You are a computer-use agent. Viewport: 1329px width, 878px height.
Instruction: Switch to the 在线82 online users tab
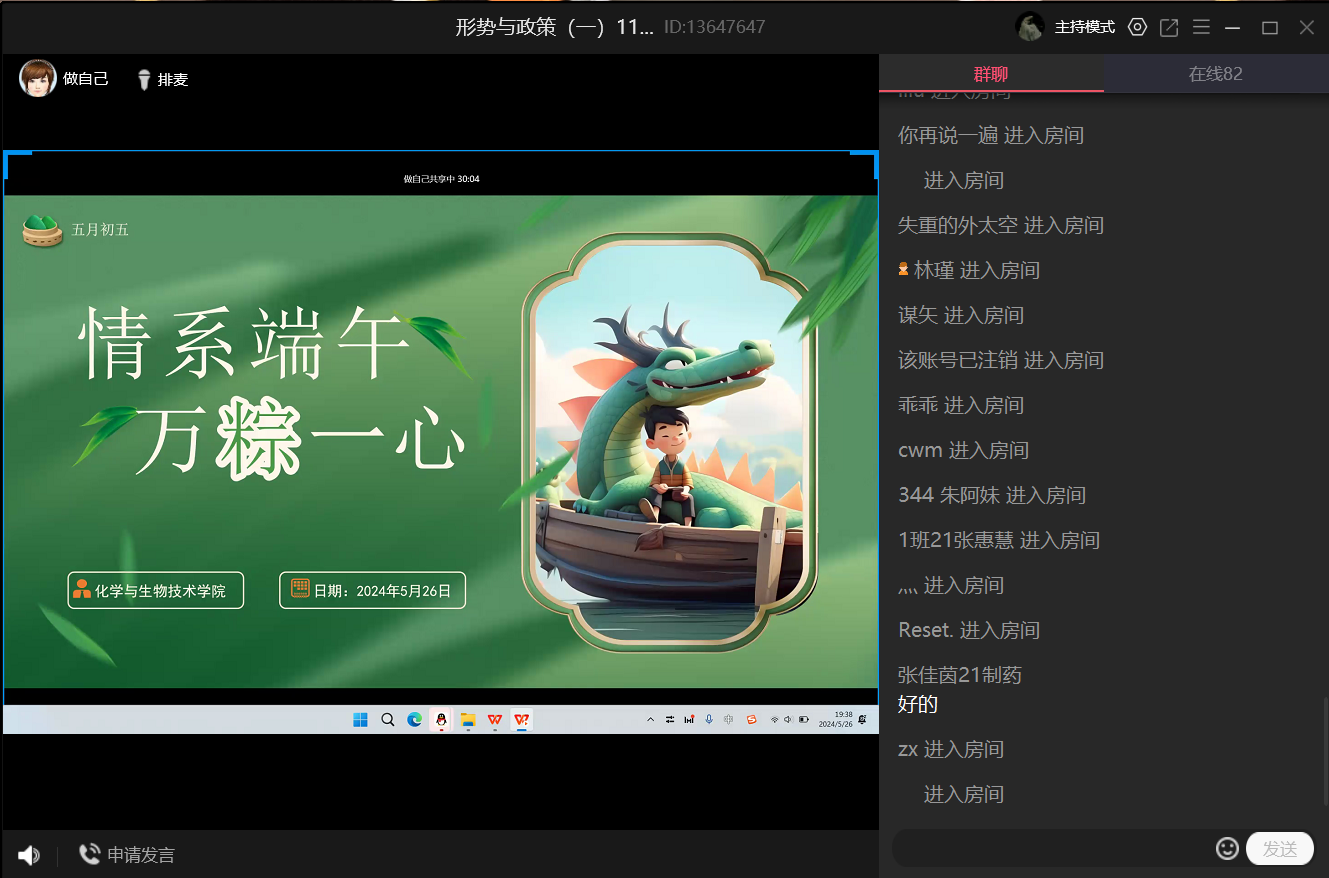pos(1215,74)
